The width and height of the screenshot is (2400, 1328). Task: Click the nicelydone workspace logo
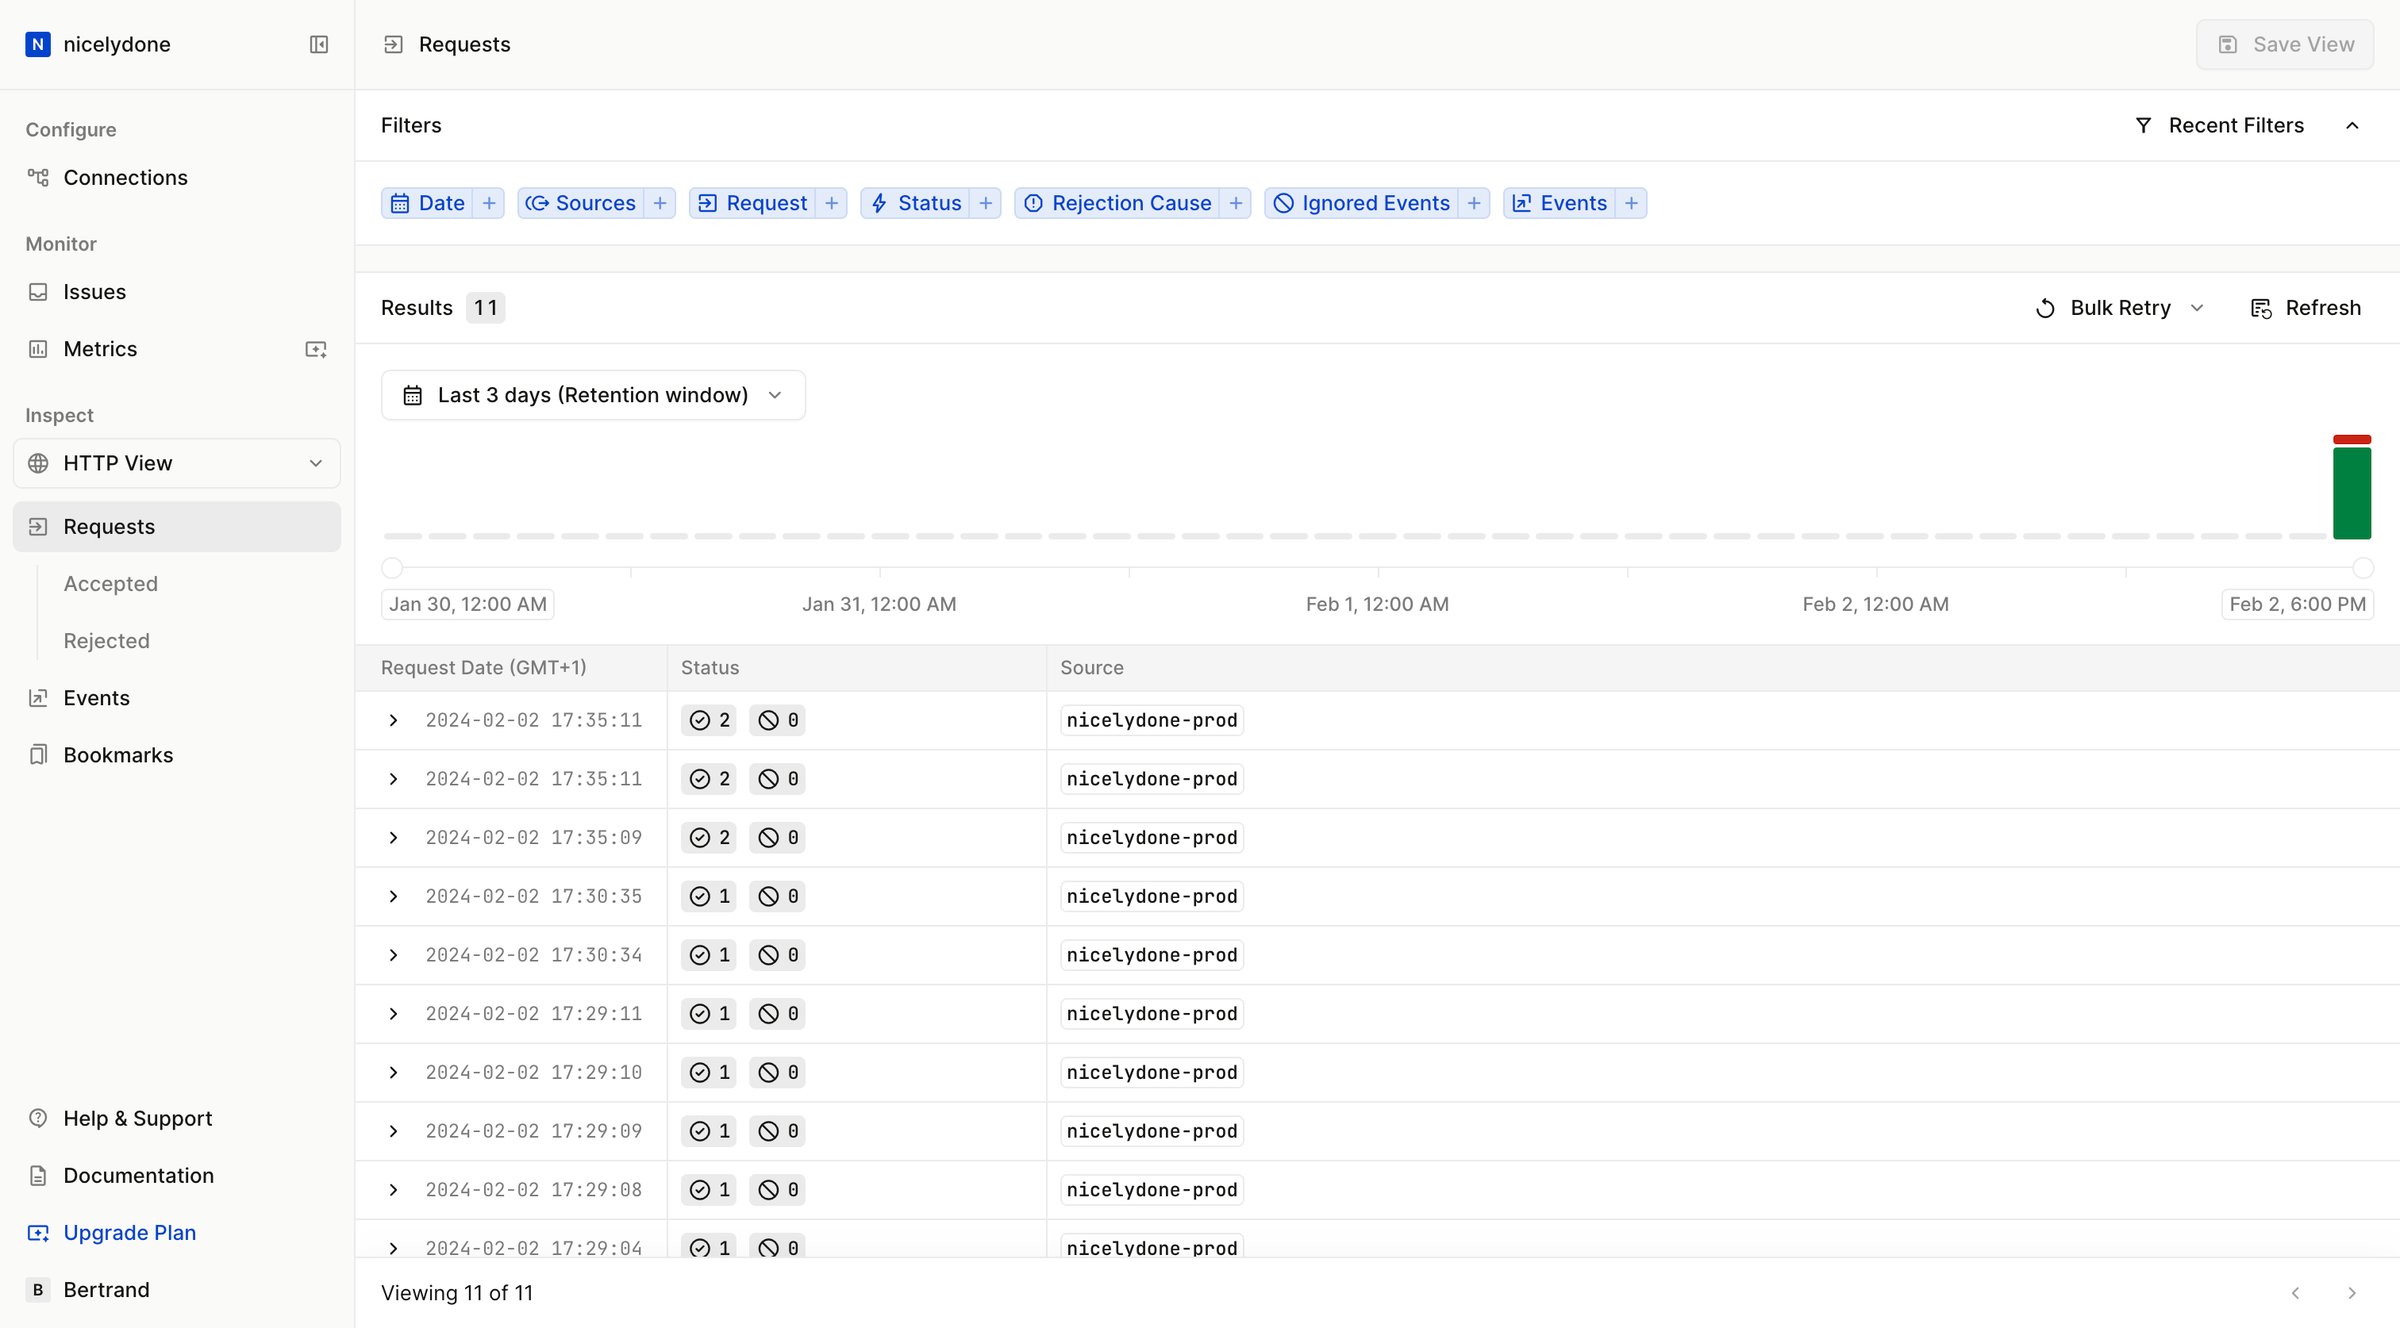coord(38,44)
